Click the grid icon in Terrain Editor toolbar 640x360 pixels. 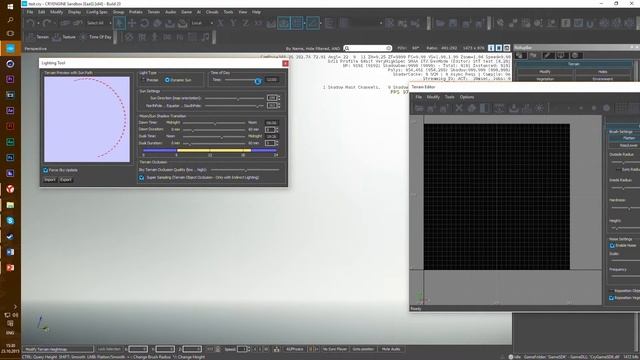[620, 108]
